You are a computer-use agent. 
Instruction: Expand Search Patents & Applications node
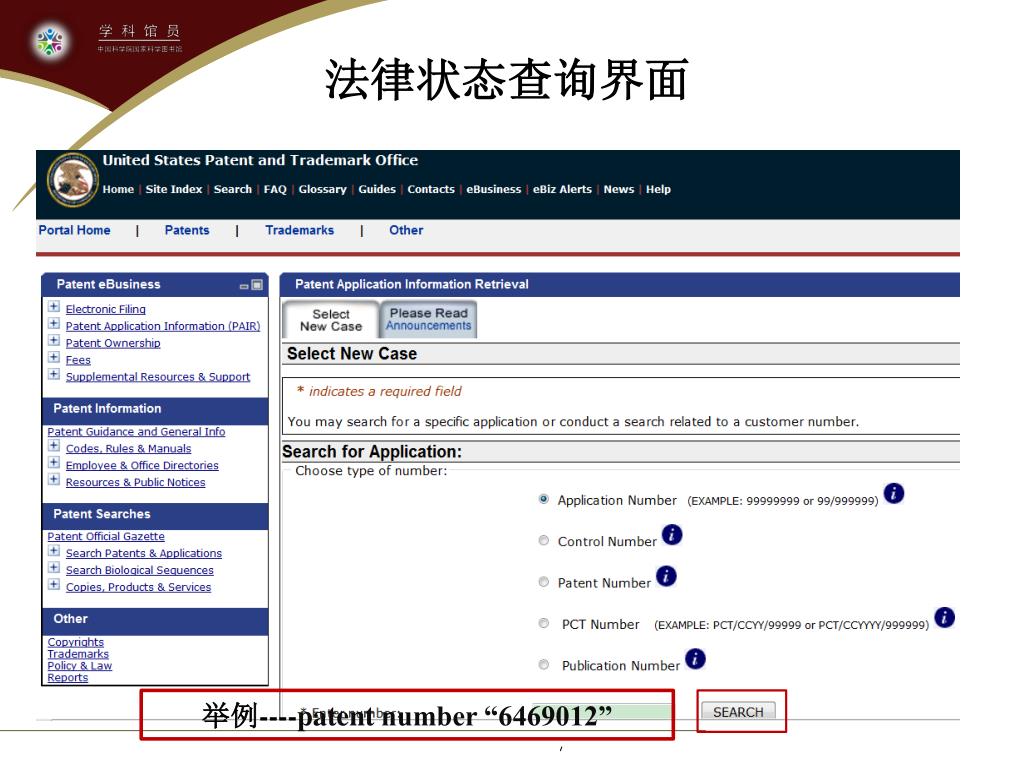pyautogui.click(x=54, y=551)
